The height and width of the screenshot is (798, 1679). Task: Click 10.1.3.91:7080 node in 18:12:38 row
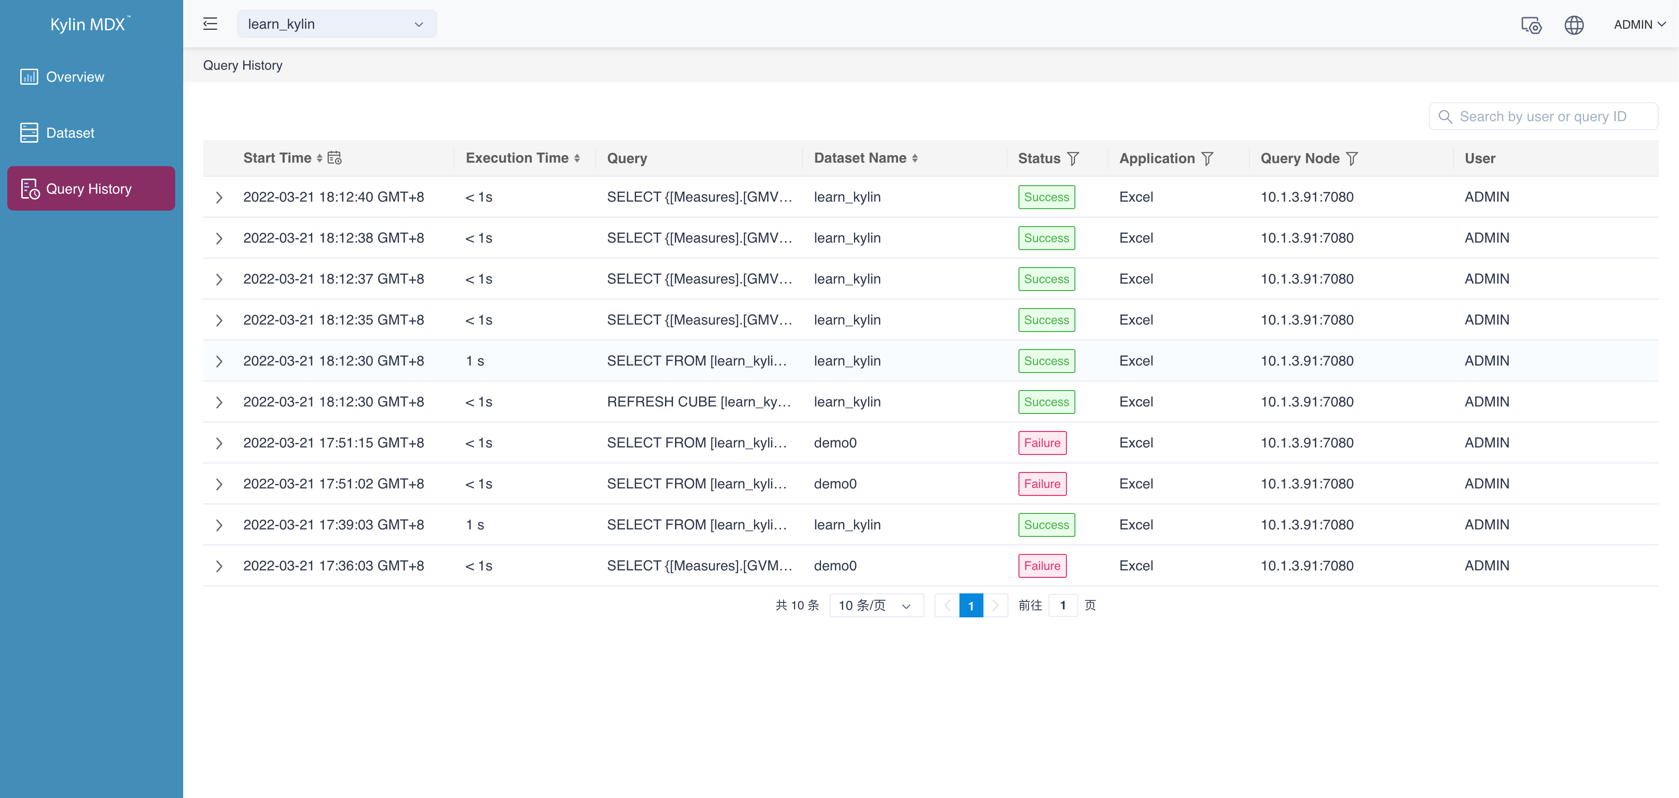pos(1307,238)
